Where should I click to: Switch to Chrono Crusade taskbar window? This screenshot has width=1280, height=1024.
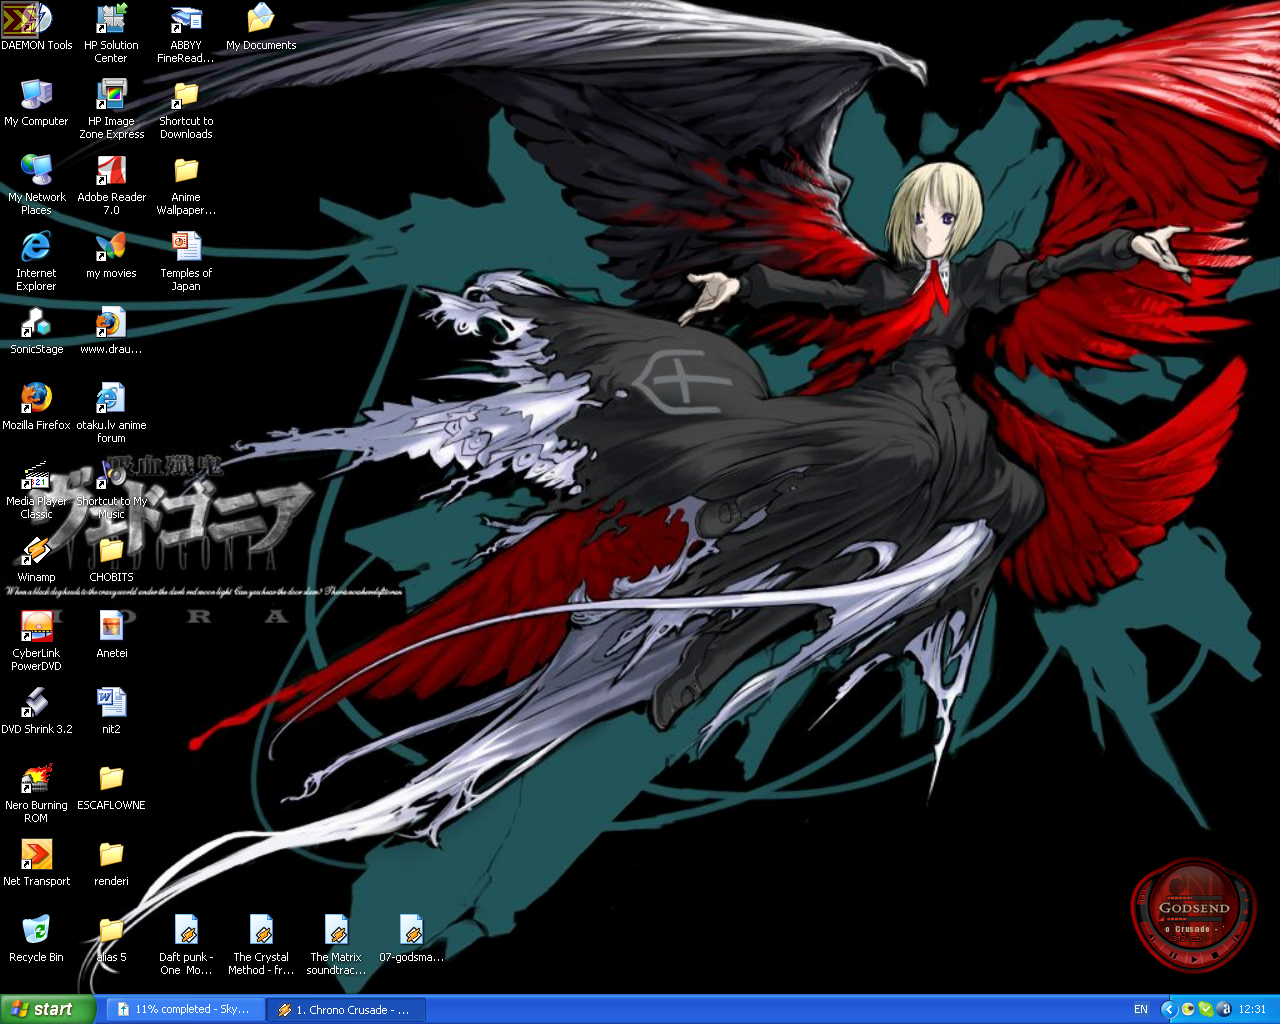(346, 1009)
